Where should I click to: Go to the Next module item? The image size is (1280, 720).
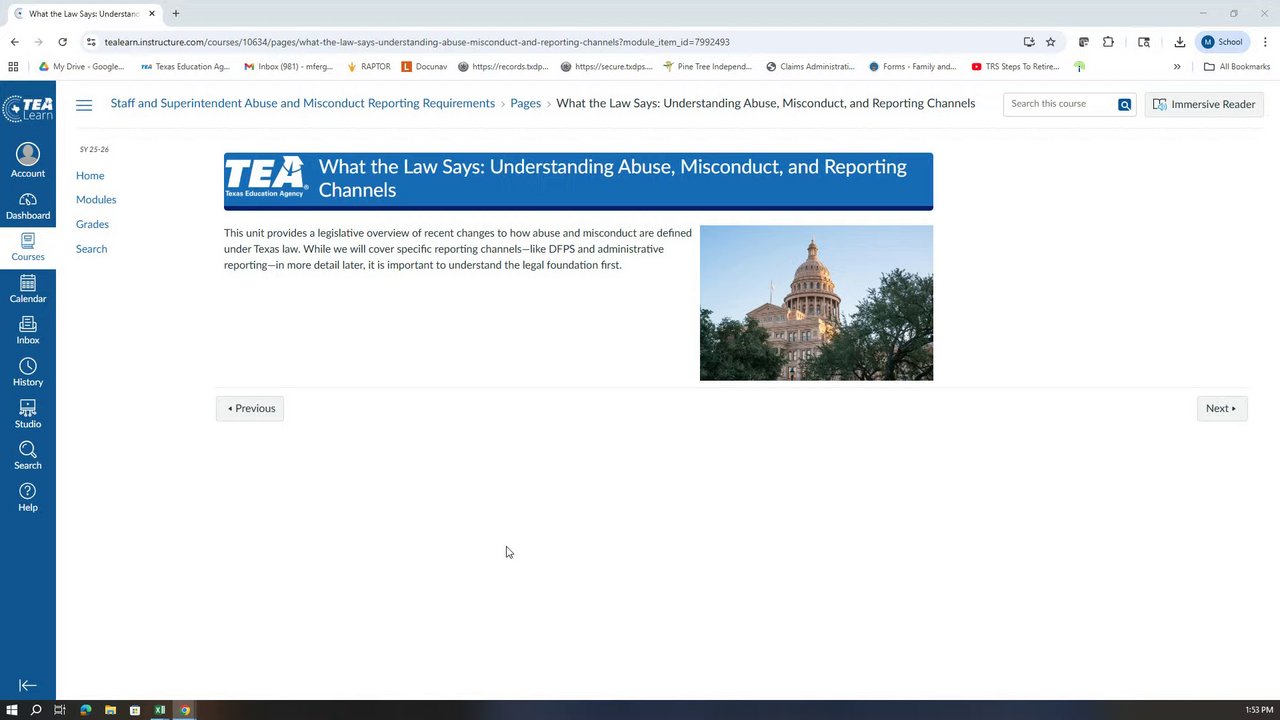[1222, 408]
